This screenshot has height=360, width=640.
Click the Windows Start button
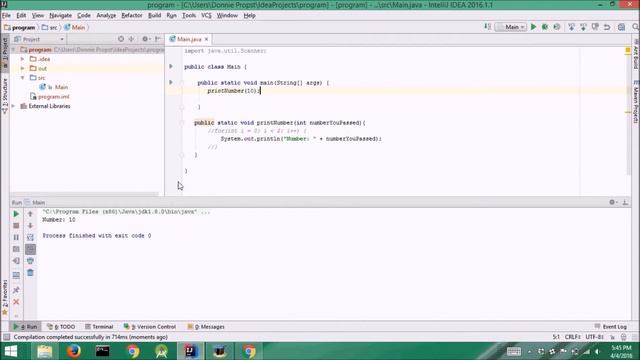pos(10,351)
